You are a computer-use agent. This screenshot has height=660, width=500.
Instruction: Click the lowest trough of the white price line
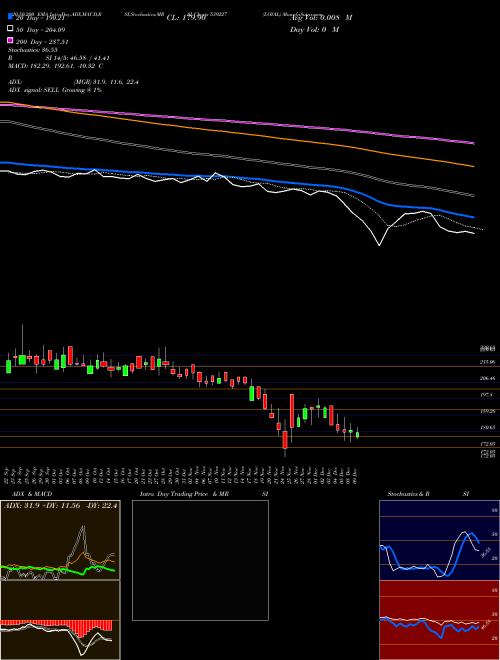tap(380, 245)
